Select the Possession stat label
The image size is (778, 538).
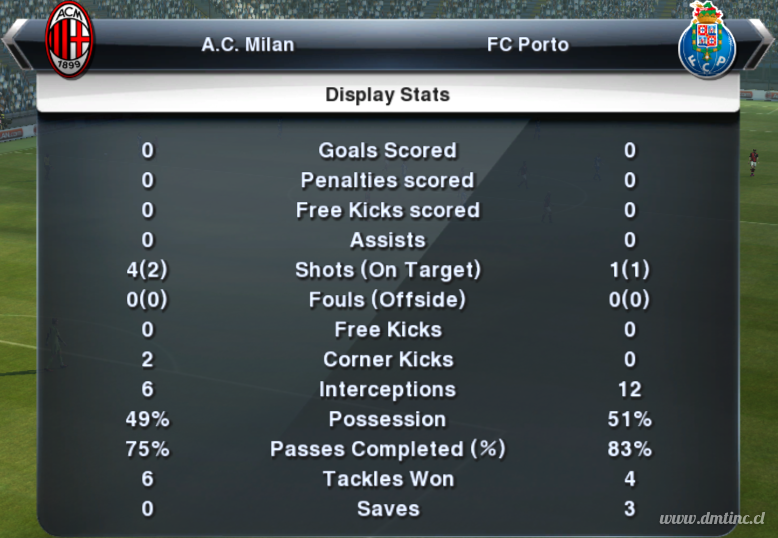pos(388,419)
